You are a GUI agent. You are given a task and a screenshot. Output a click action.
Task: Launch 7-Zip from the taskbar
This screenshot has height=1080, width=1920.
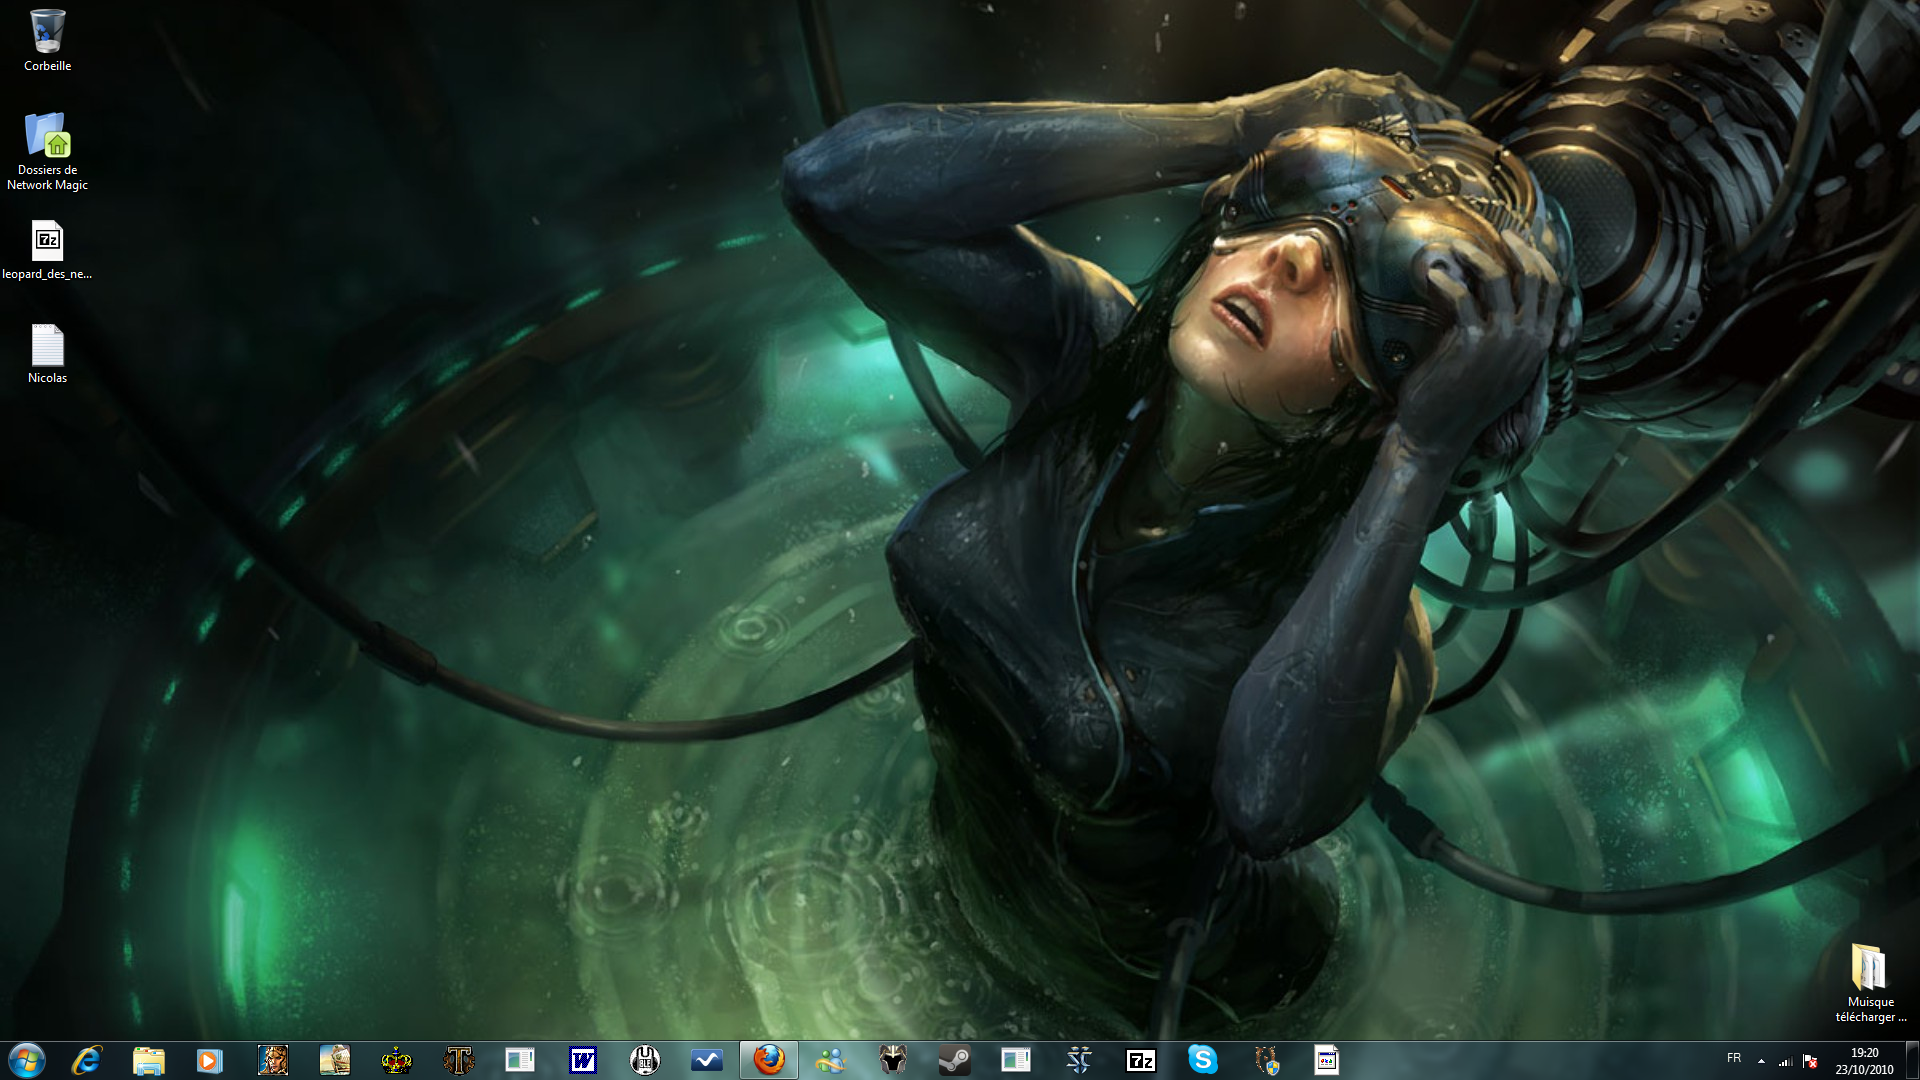click(1141, 1060)
